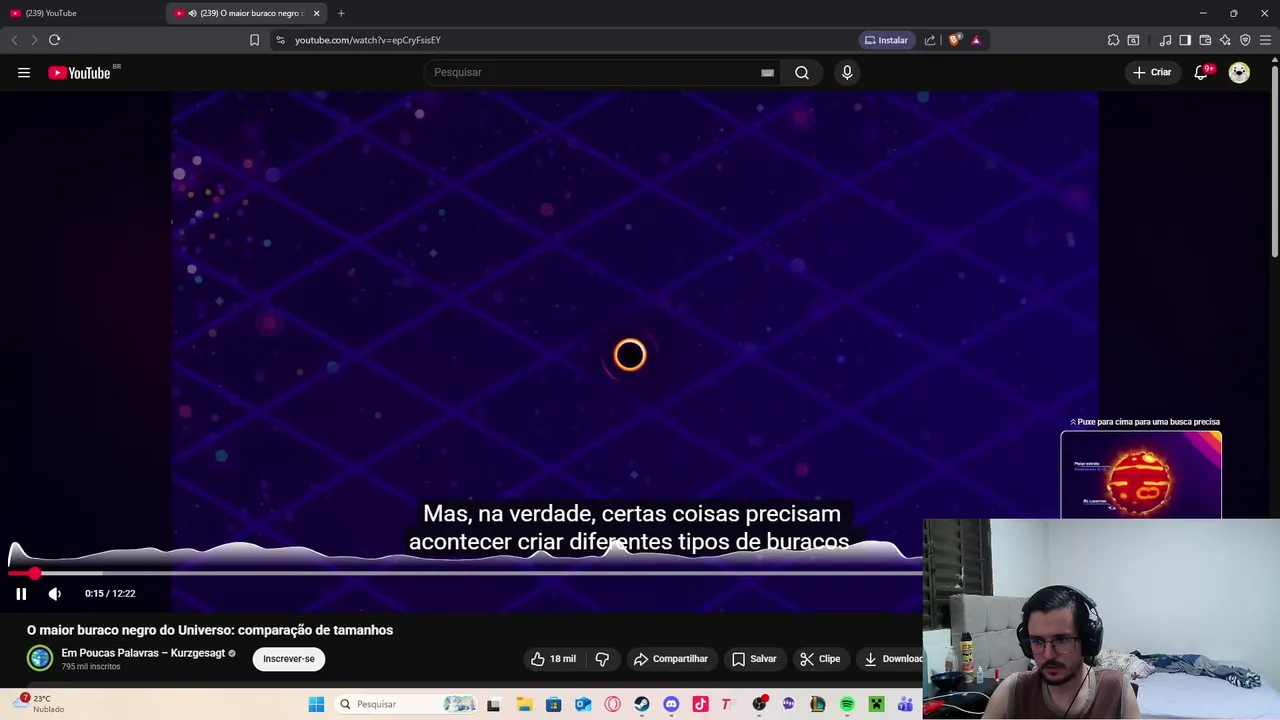Screen dimensions: 1280x720
Task: Open Outlook from taskbar
Action: click(583, 704)
